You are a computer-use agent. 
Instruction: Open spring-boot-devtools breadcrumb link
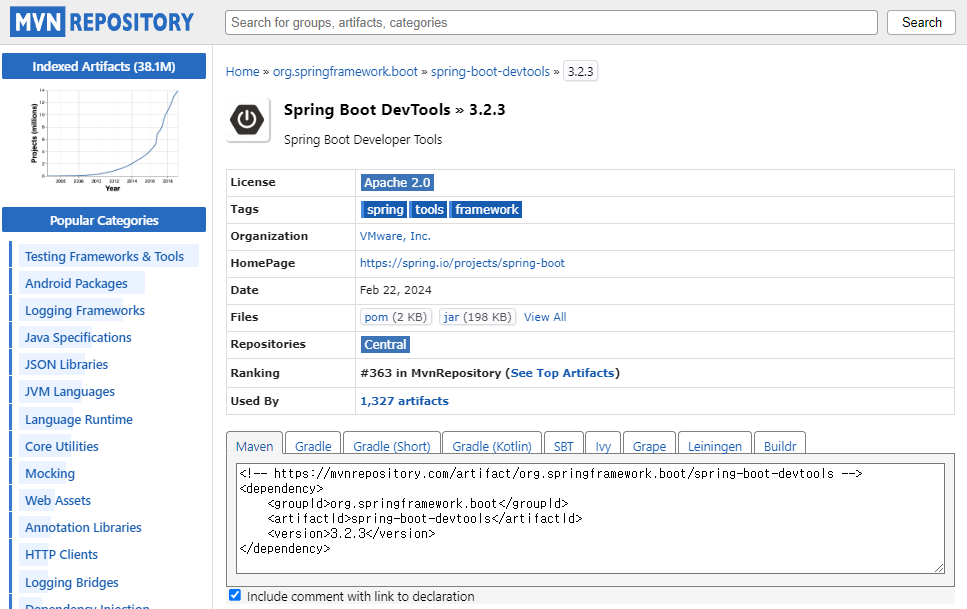tap(490, 72)
